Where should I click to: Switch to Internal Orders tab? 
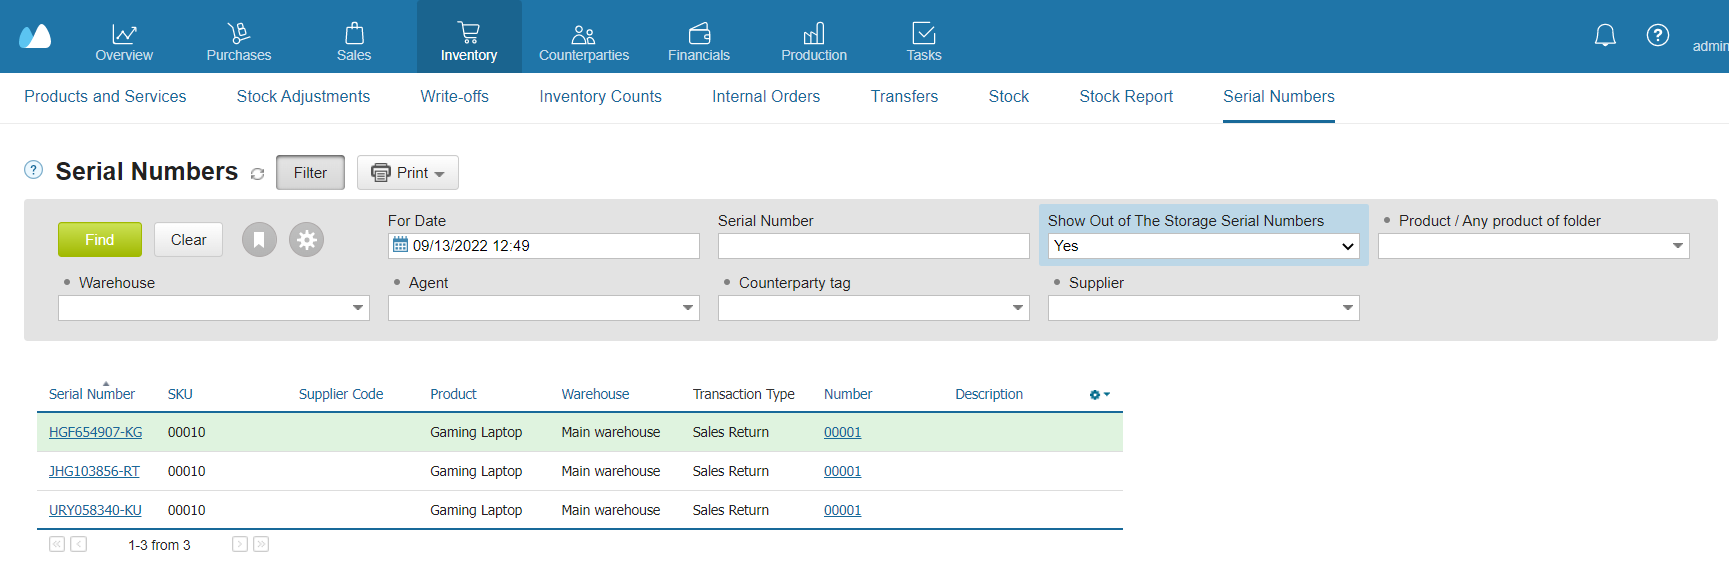[766, 96]
